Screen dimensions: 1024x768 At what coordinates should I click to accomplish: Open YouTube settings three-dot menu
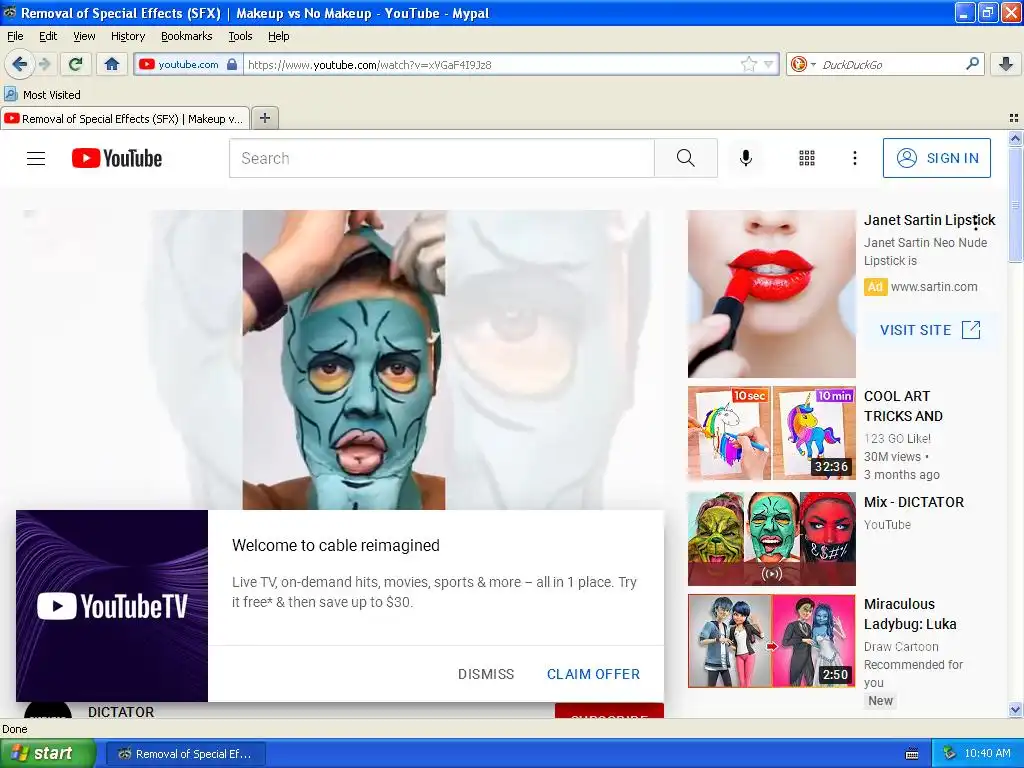[855, 158]
